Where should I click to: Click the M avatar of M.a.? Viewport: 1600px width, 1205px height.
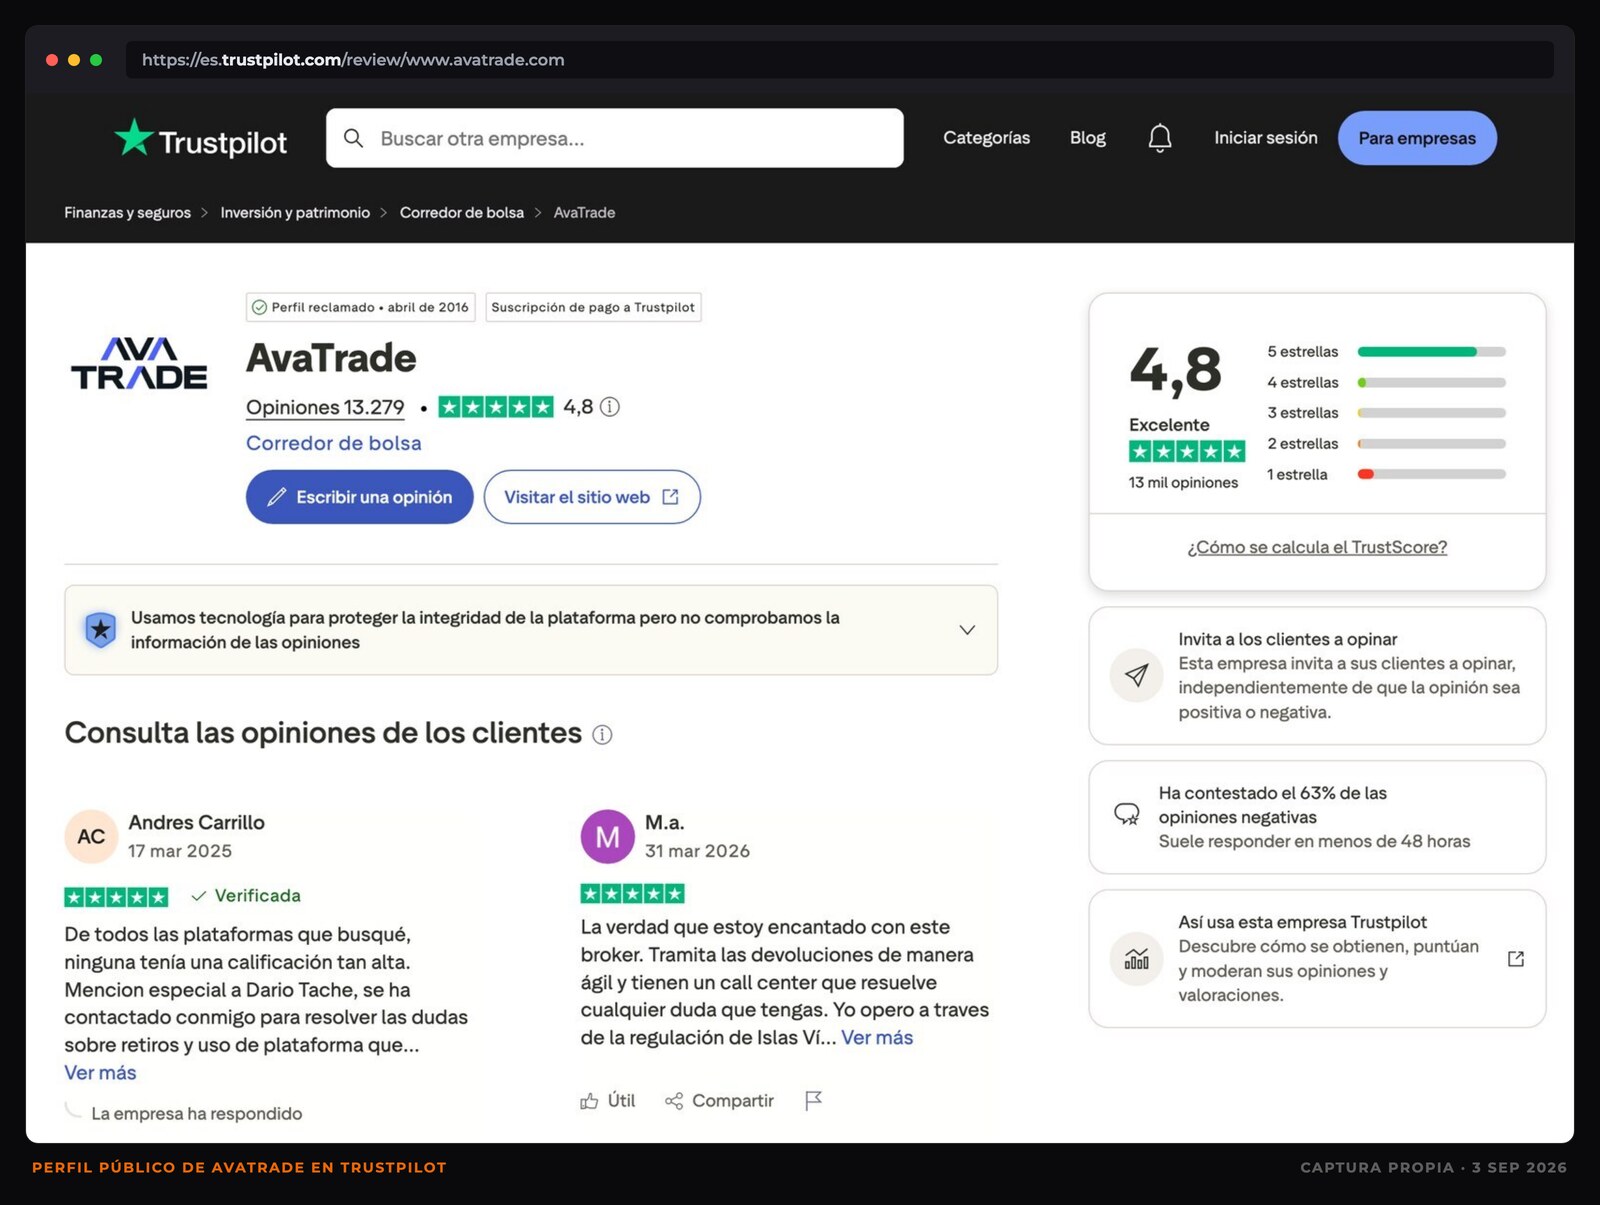(x=607, y=837)
